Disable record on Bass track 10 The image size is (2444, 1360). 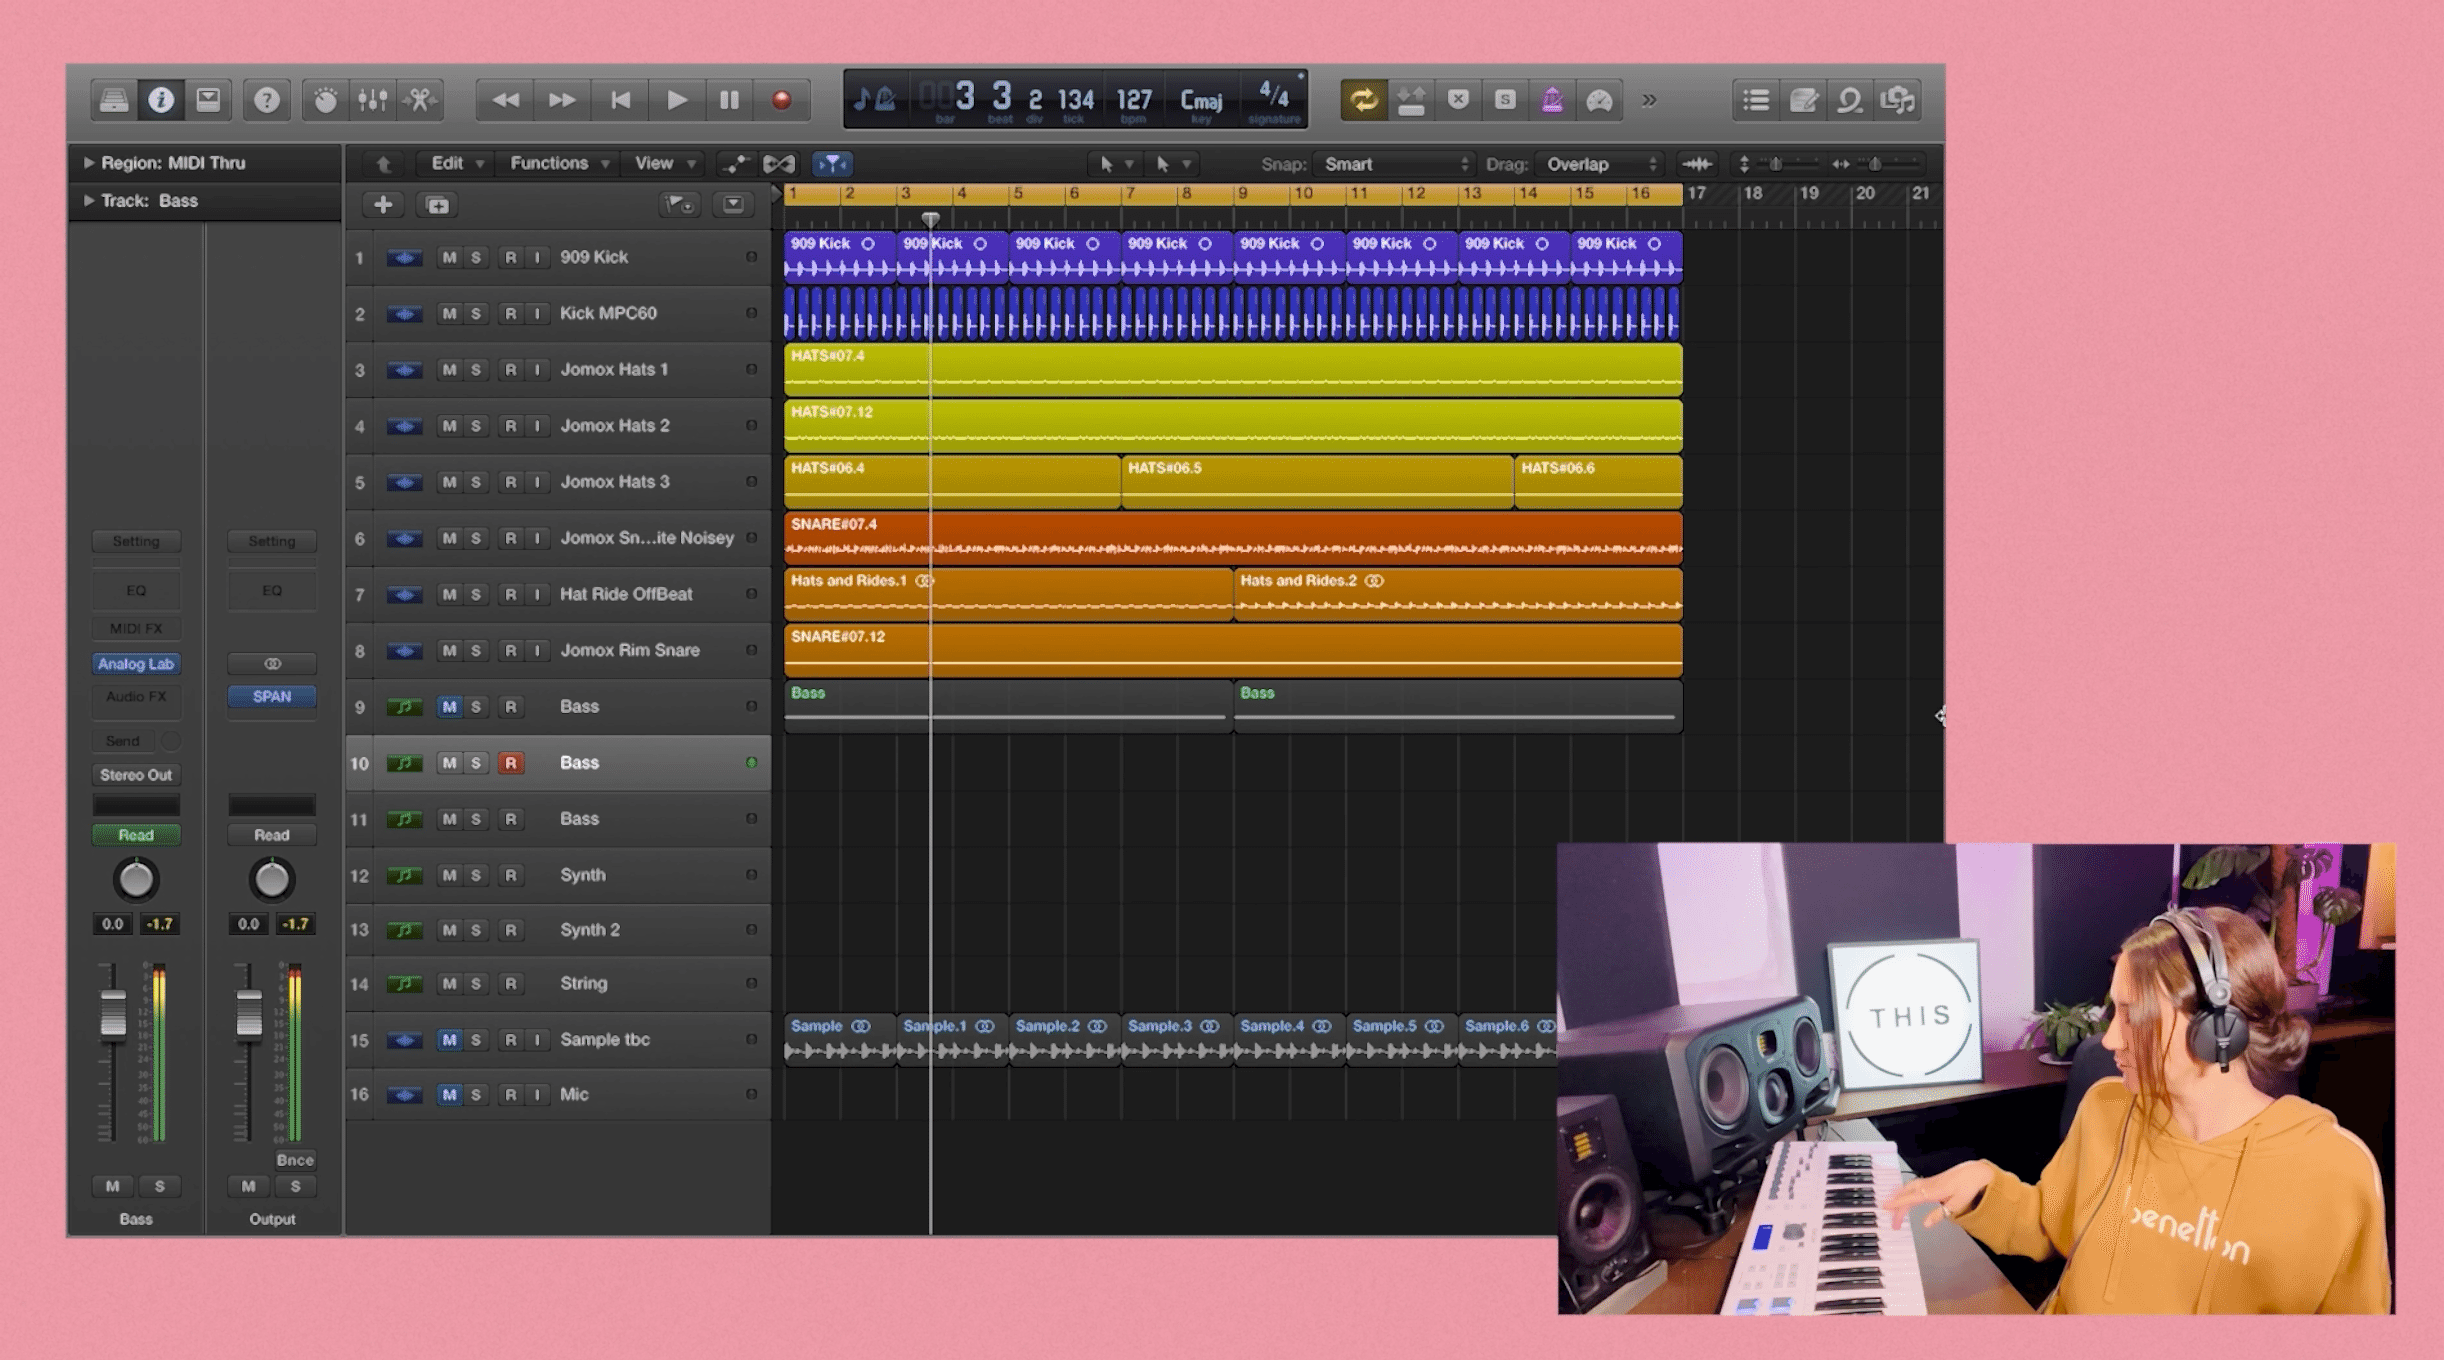click(x=511, y=763)
